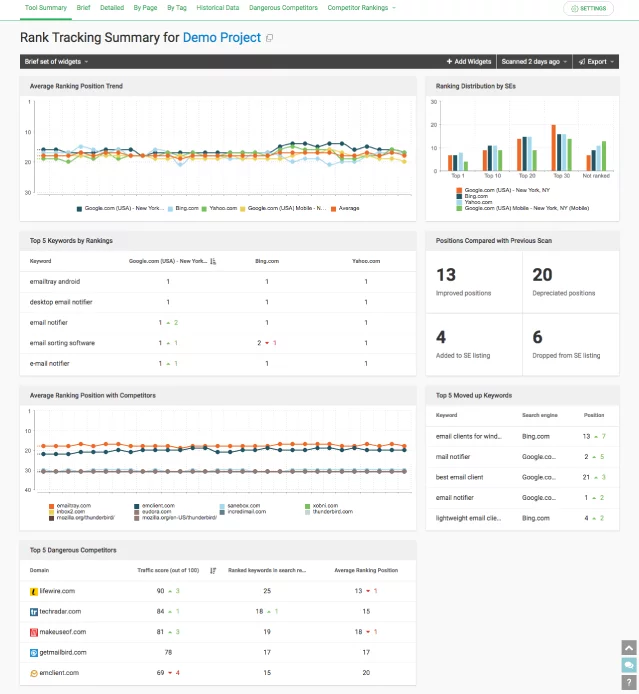Click makeuseof.com favicon icon

click(34, 632)
